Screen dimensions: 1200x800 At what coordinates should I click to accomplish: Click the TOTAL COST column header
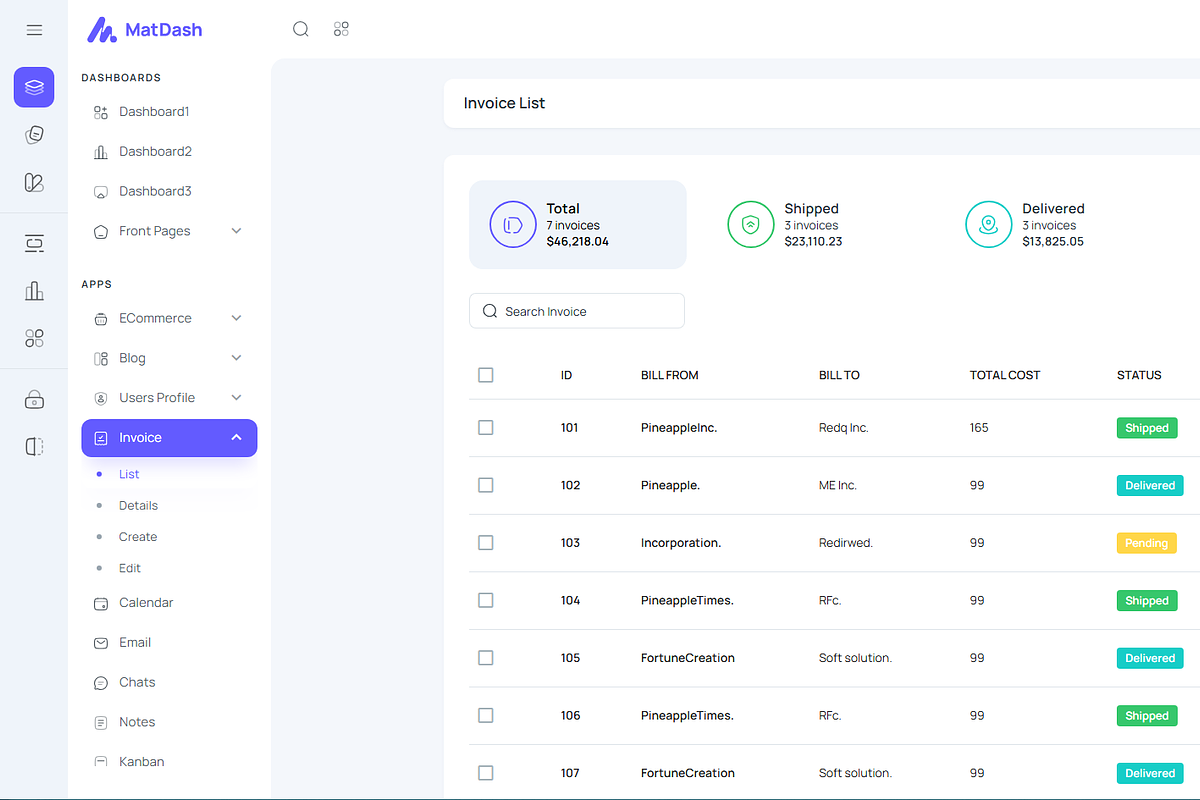pyautogui.click(x=1005, y=375)
